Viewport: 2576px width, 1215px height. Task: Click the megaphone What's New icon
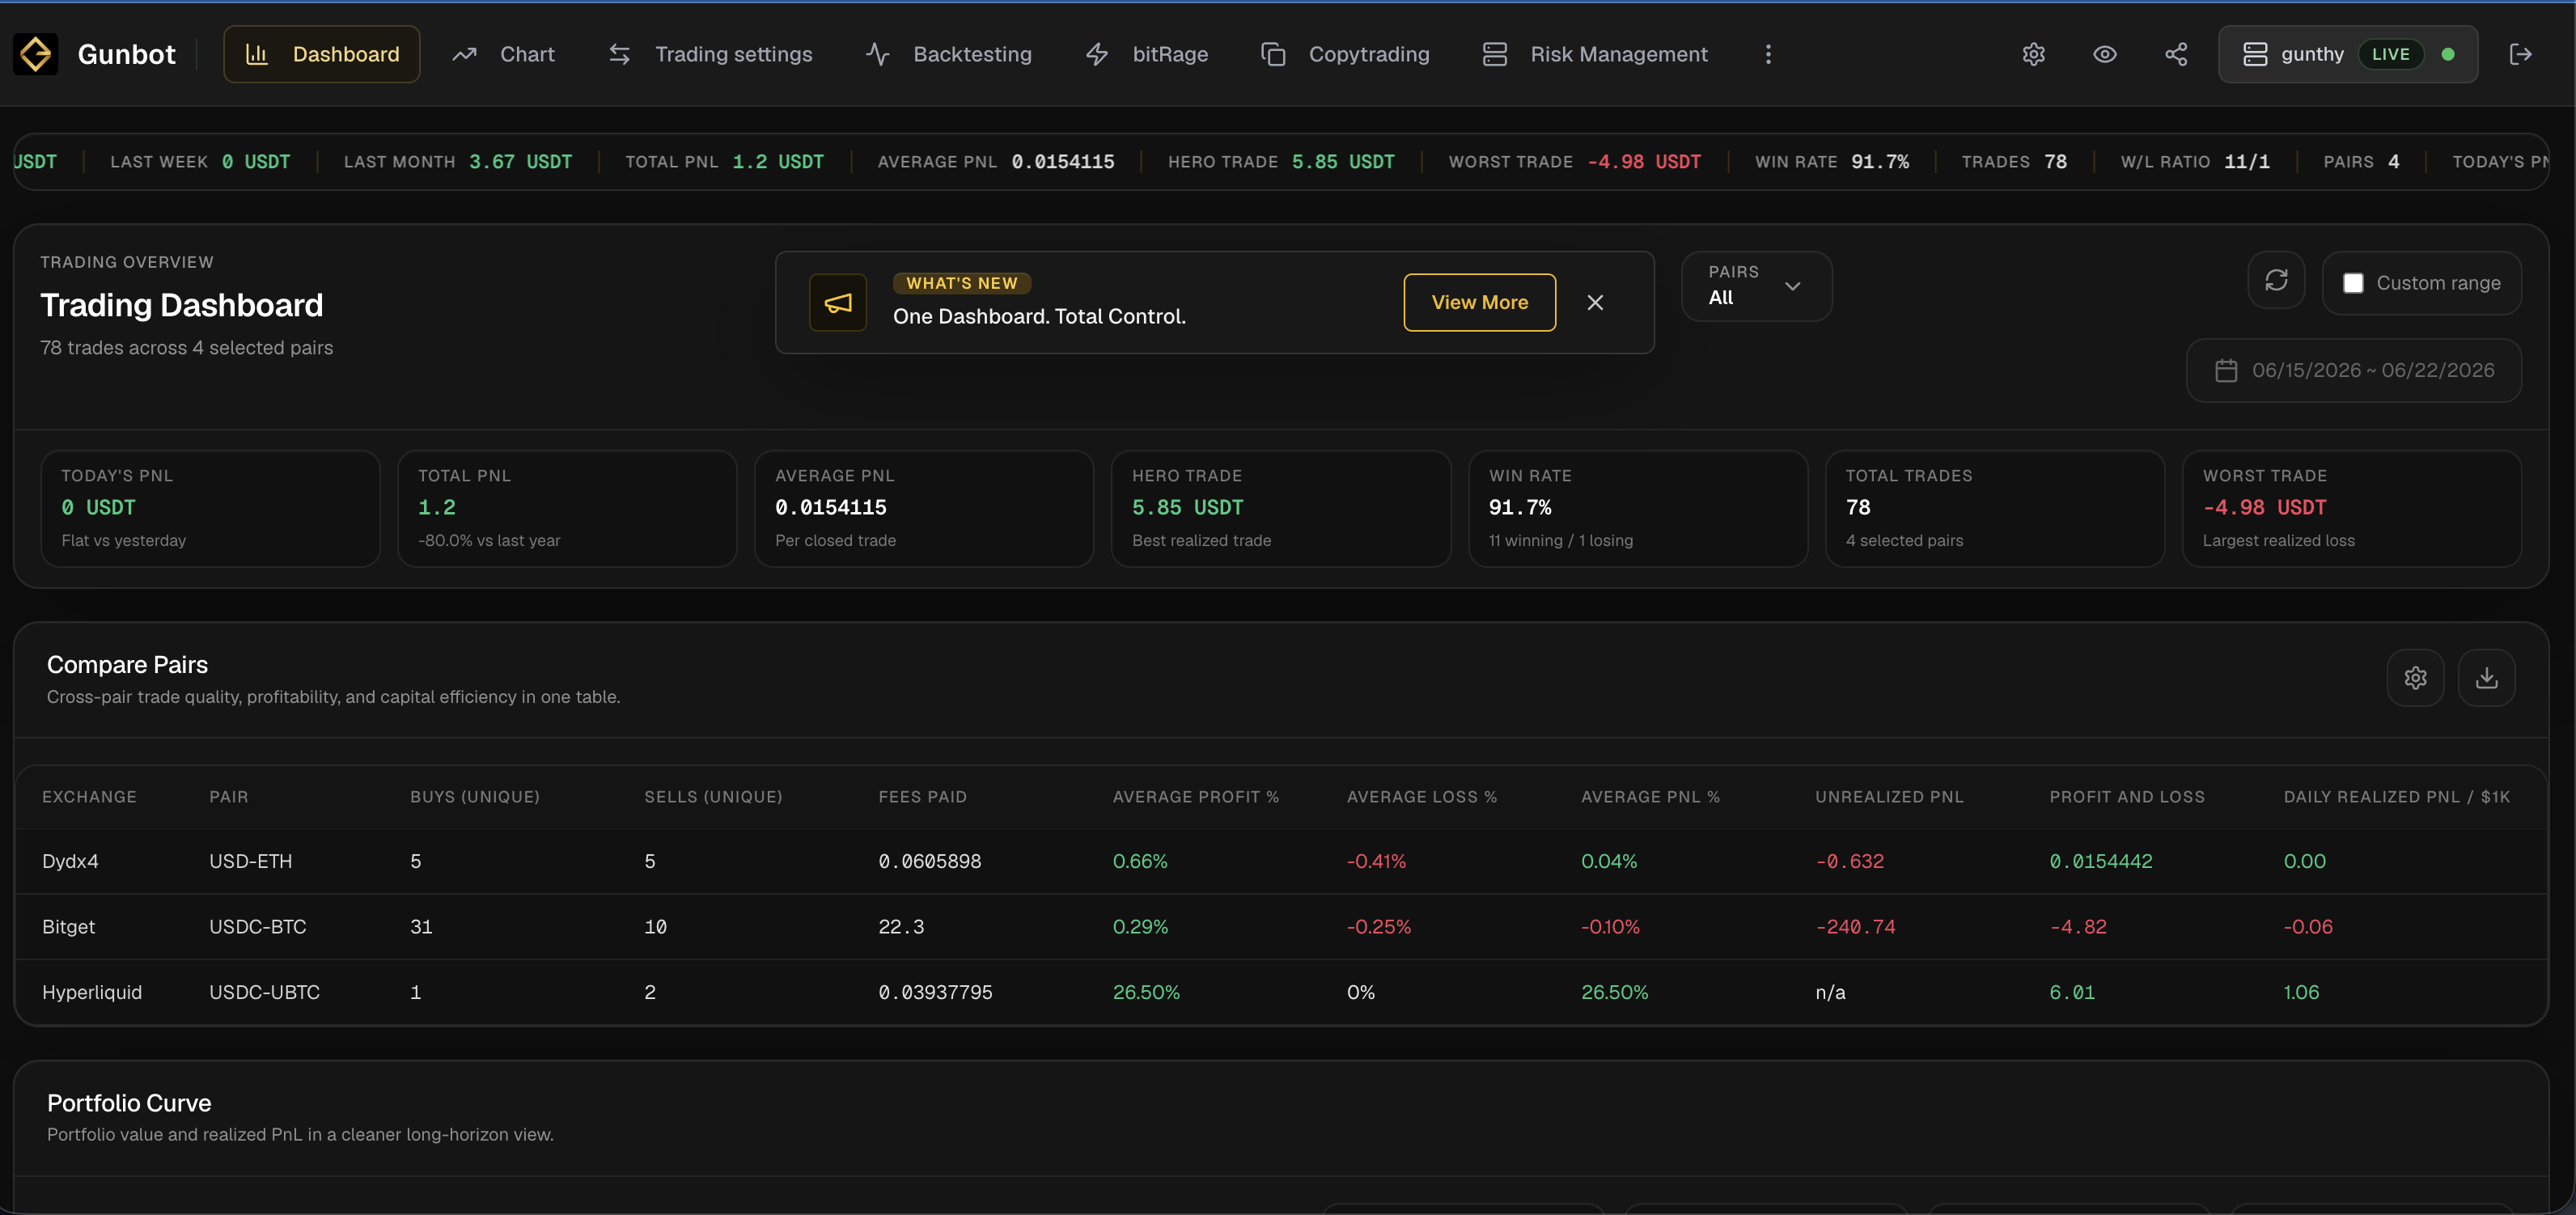click(838, 302)
